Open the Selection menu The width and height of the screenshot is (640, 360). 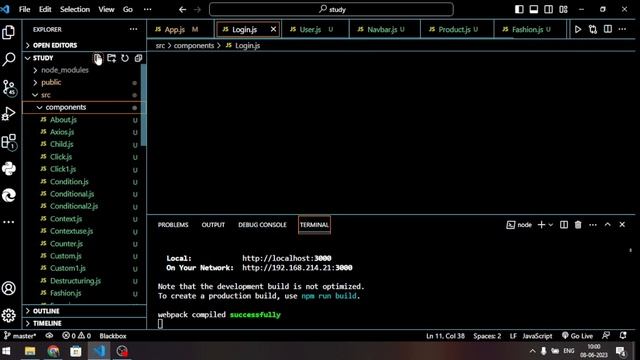[x=75, y=9]
